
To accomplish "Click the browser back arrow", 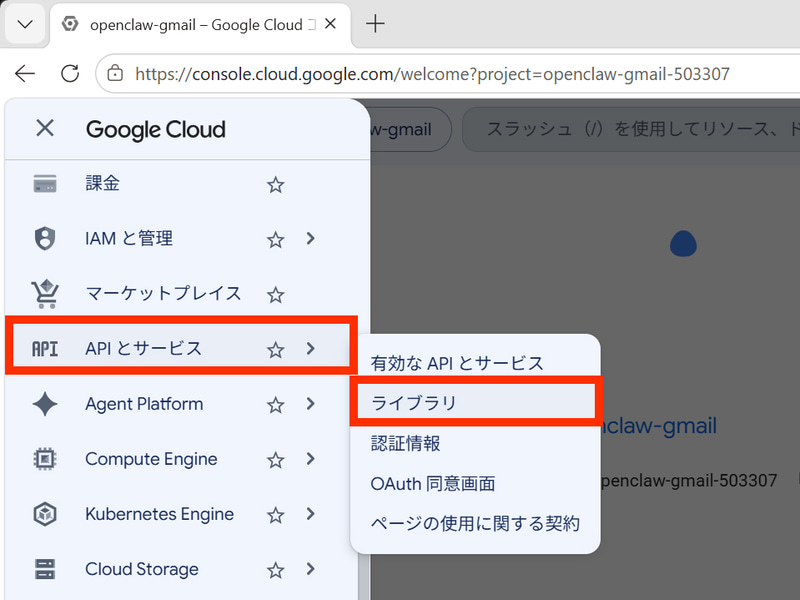I will click(x=24, y=74).
